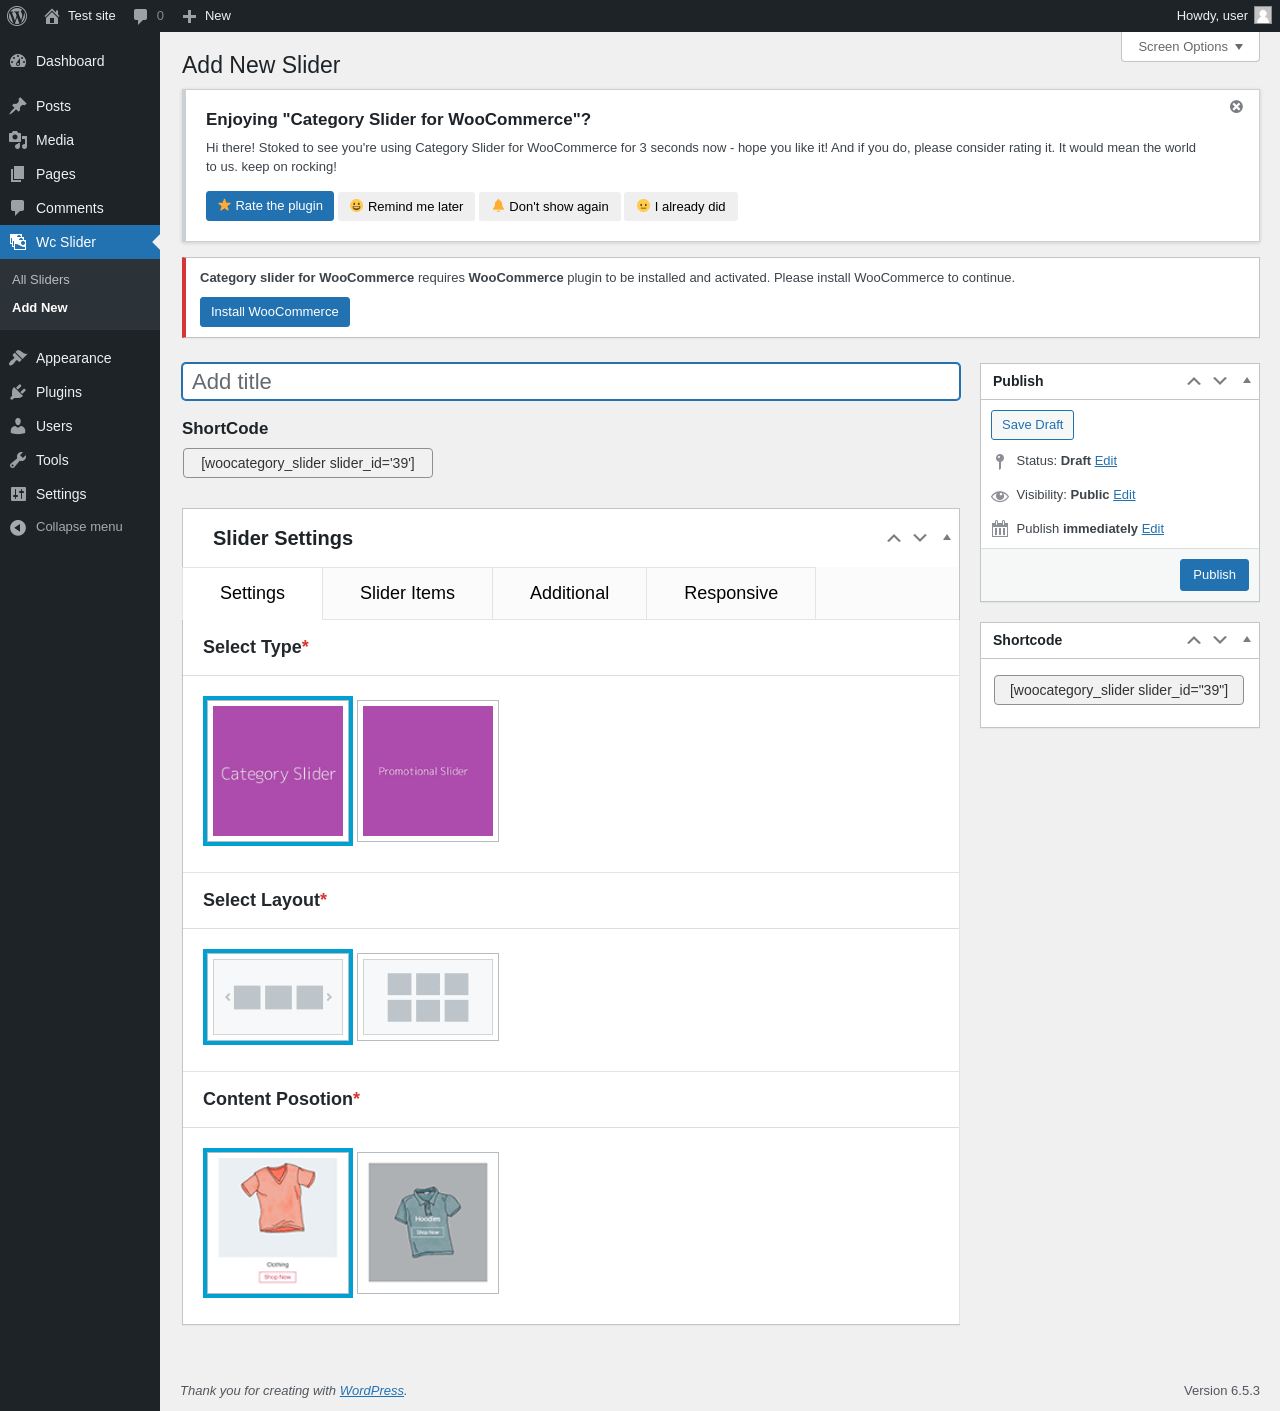Move Shortcode box down
Image resolution: width=1280 pixels, height=1411 pixels.
[x=1220, y=640]
